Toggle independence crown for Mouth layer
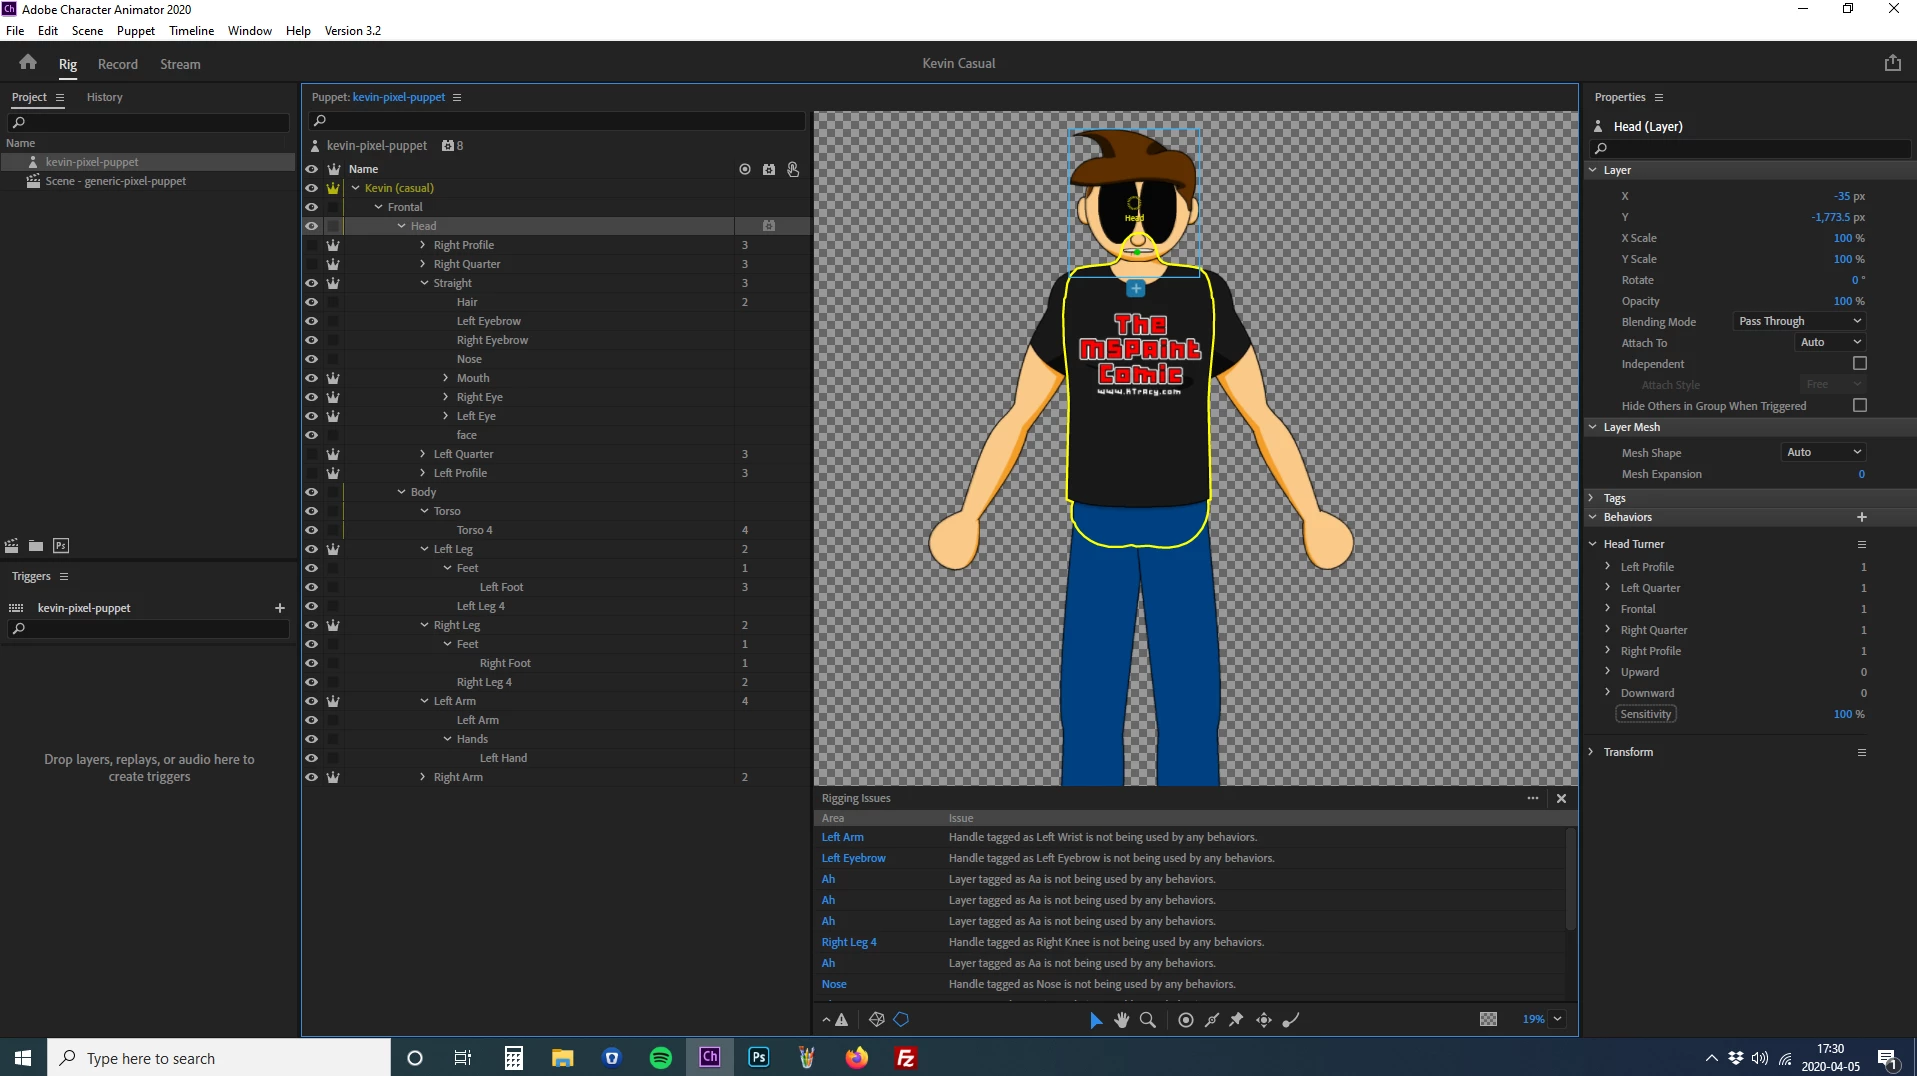The width and height of the screenshot is (1917, 1076). [333, 378]
